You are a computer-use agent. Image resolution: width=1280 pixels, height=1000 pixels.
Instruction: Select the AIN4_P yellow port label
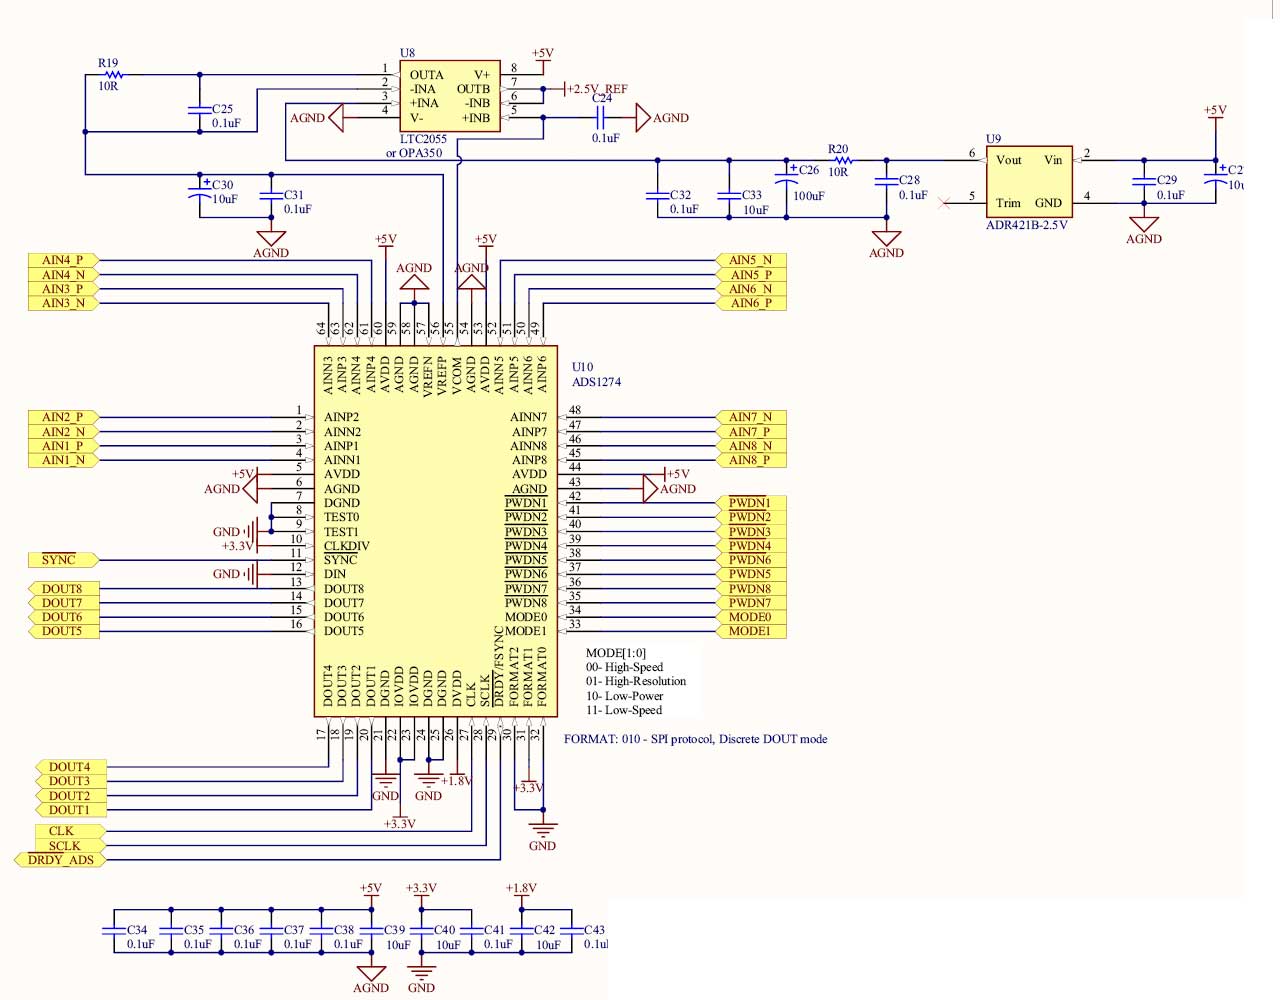coord(64,260)
